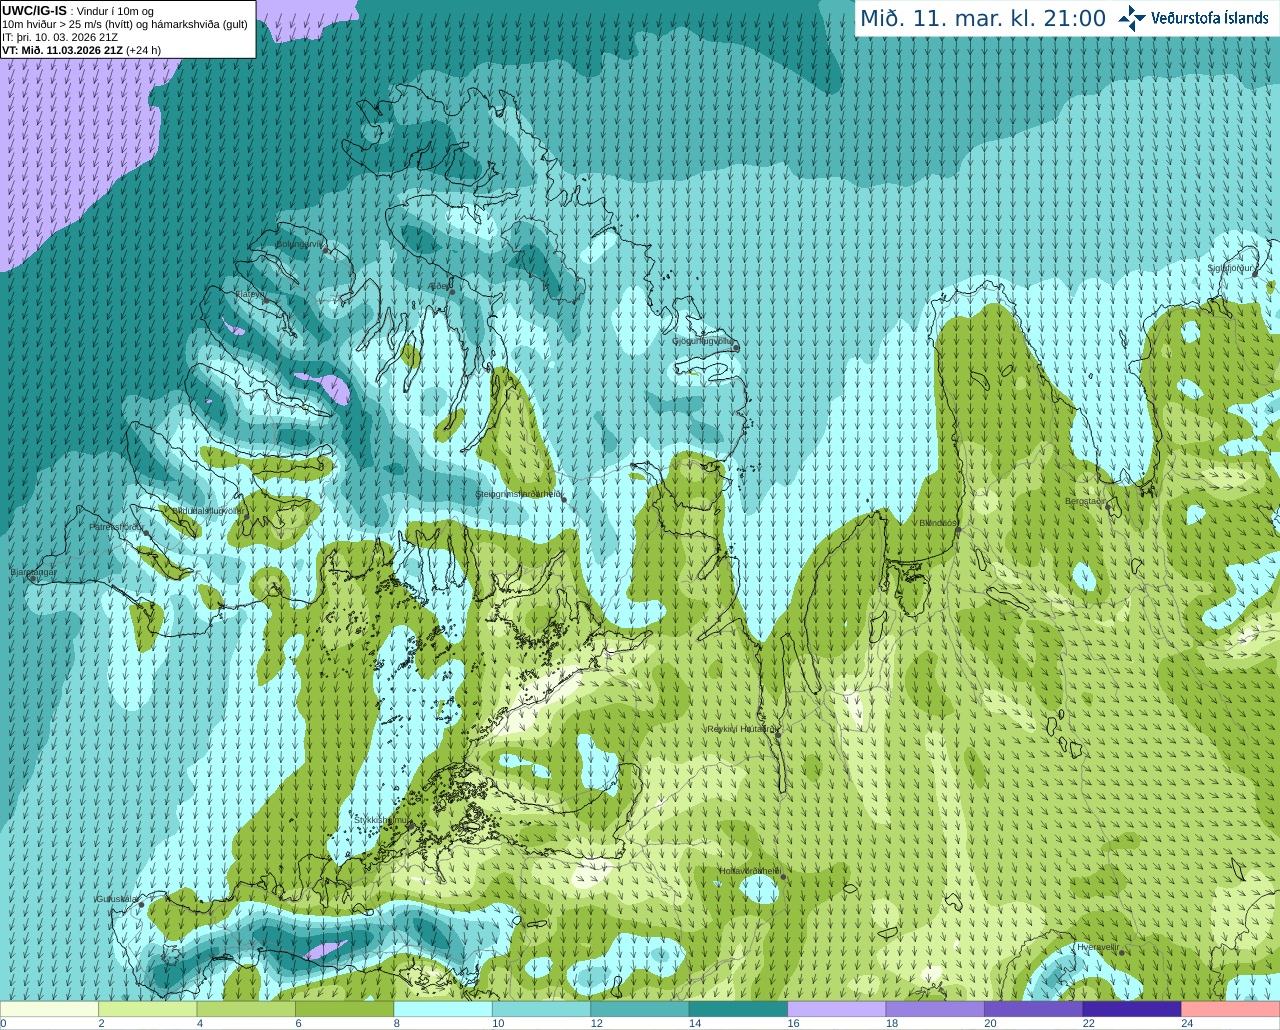This screenshot has height=1030, width=1280.
Task: Click the 10m hviður > 25 m/s description line
Action: tap(124, 24)
